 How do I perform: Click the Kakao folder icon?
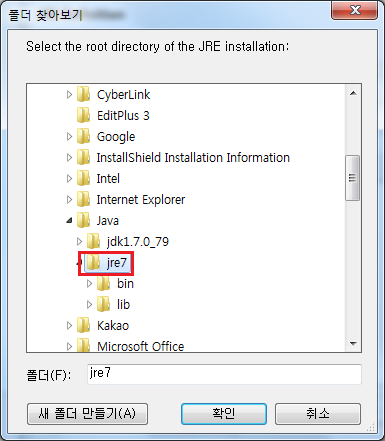pyautogui.click(x=83, y=325)
